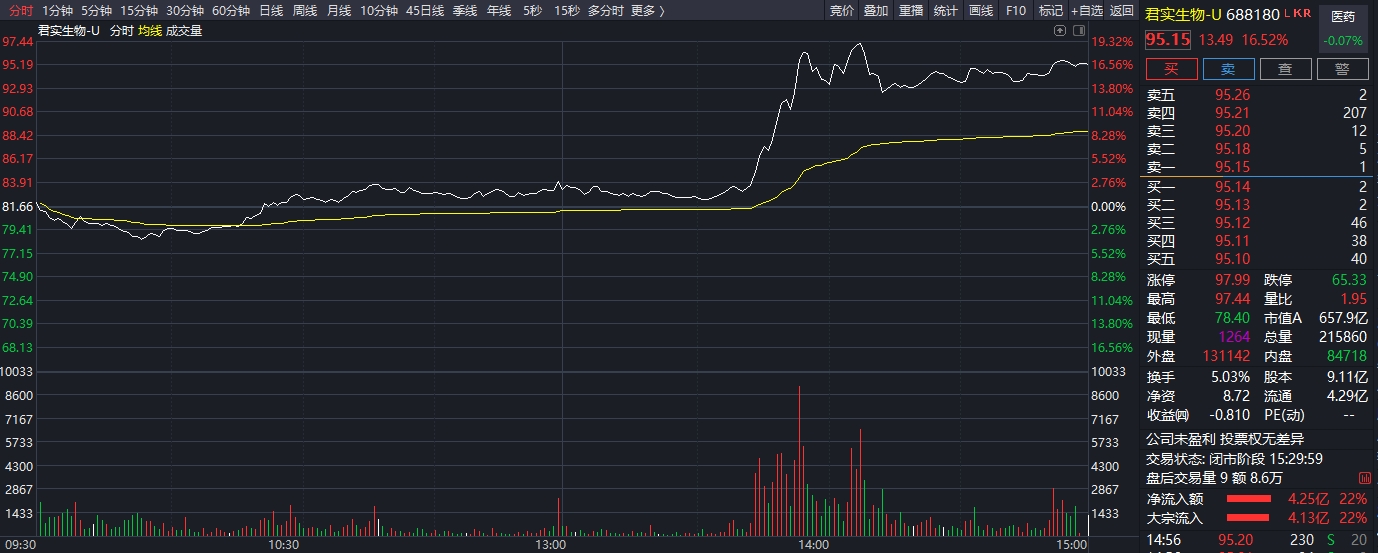Screen dimensions: 1378x553
Task: Click the 分时 label in chart legend
Action: tap(121, 31)
